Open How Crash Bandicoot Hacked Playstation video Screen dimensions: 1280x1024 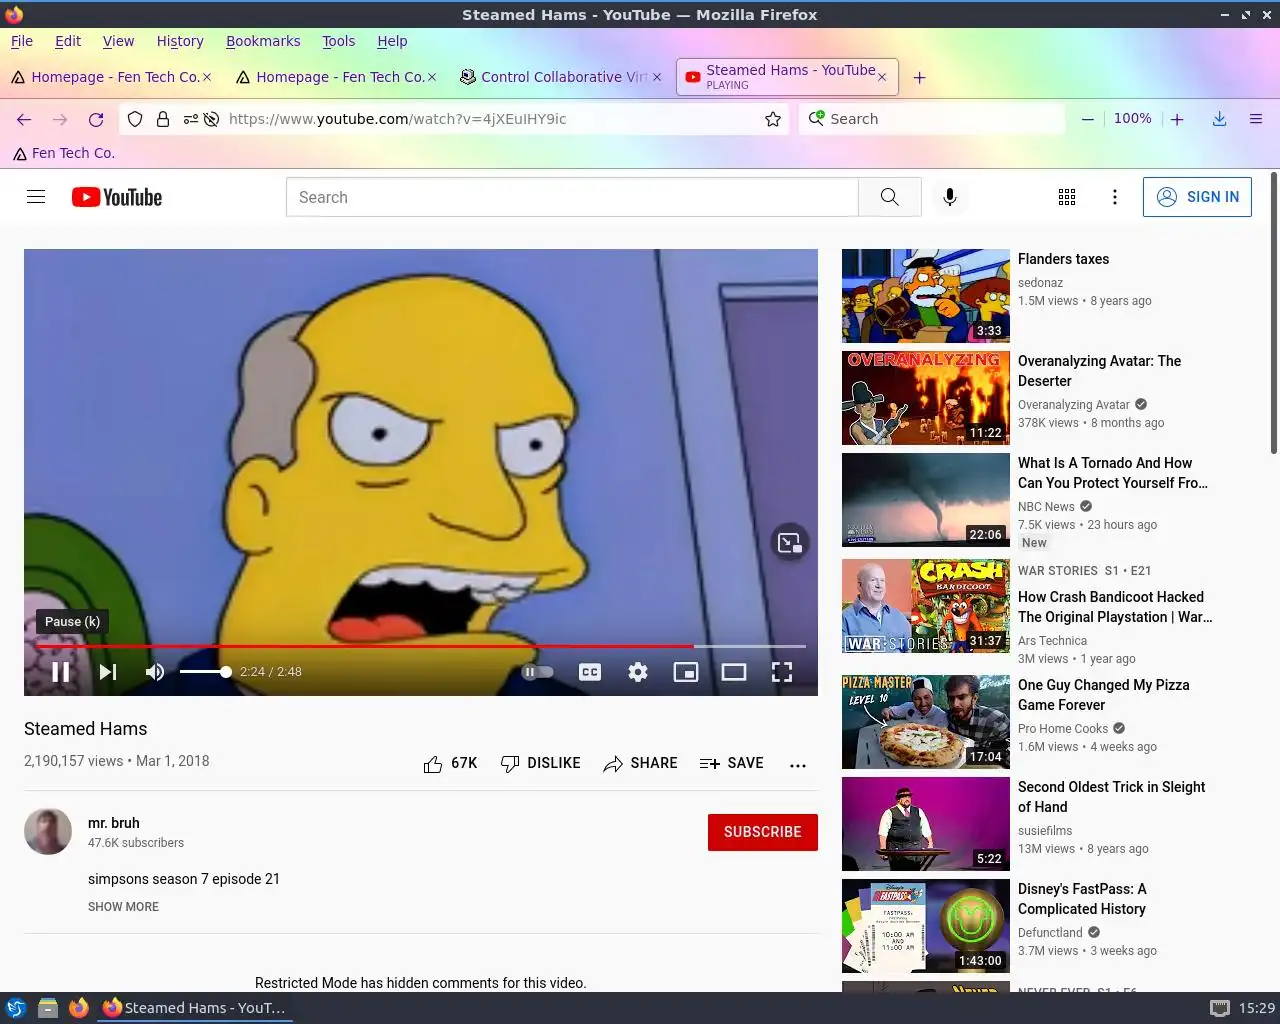(x=1115, y=607)
